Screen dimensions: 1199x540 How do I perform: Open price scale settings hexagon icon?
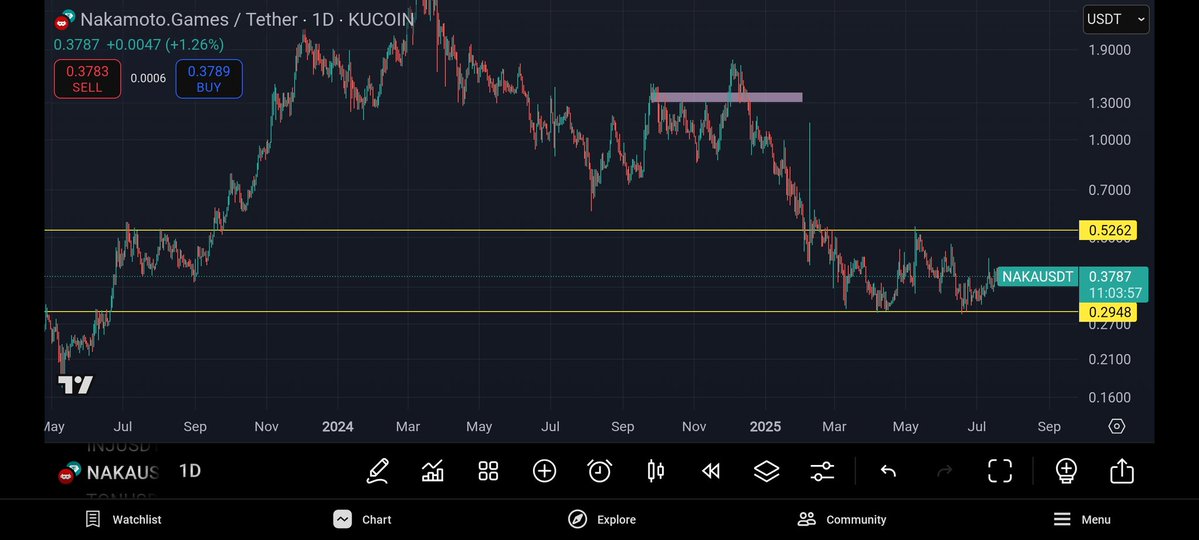pos(1116,426)
